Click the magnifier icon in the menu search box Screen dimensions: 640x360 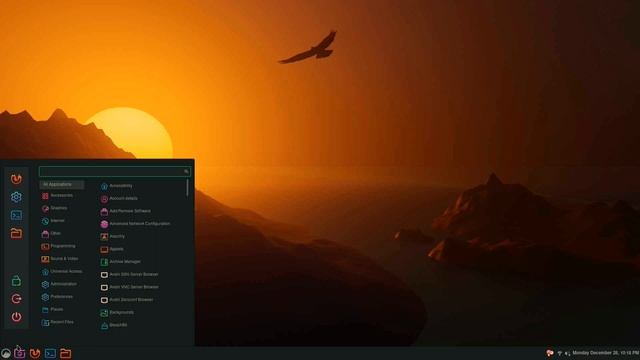coord(186,171)
